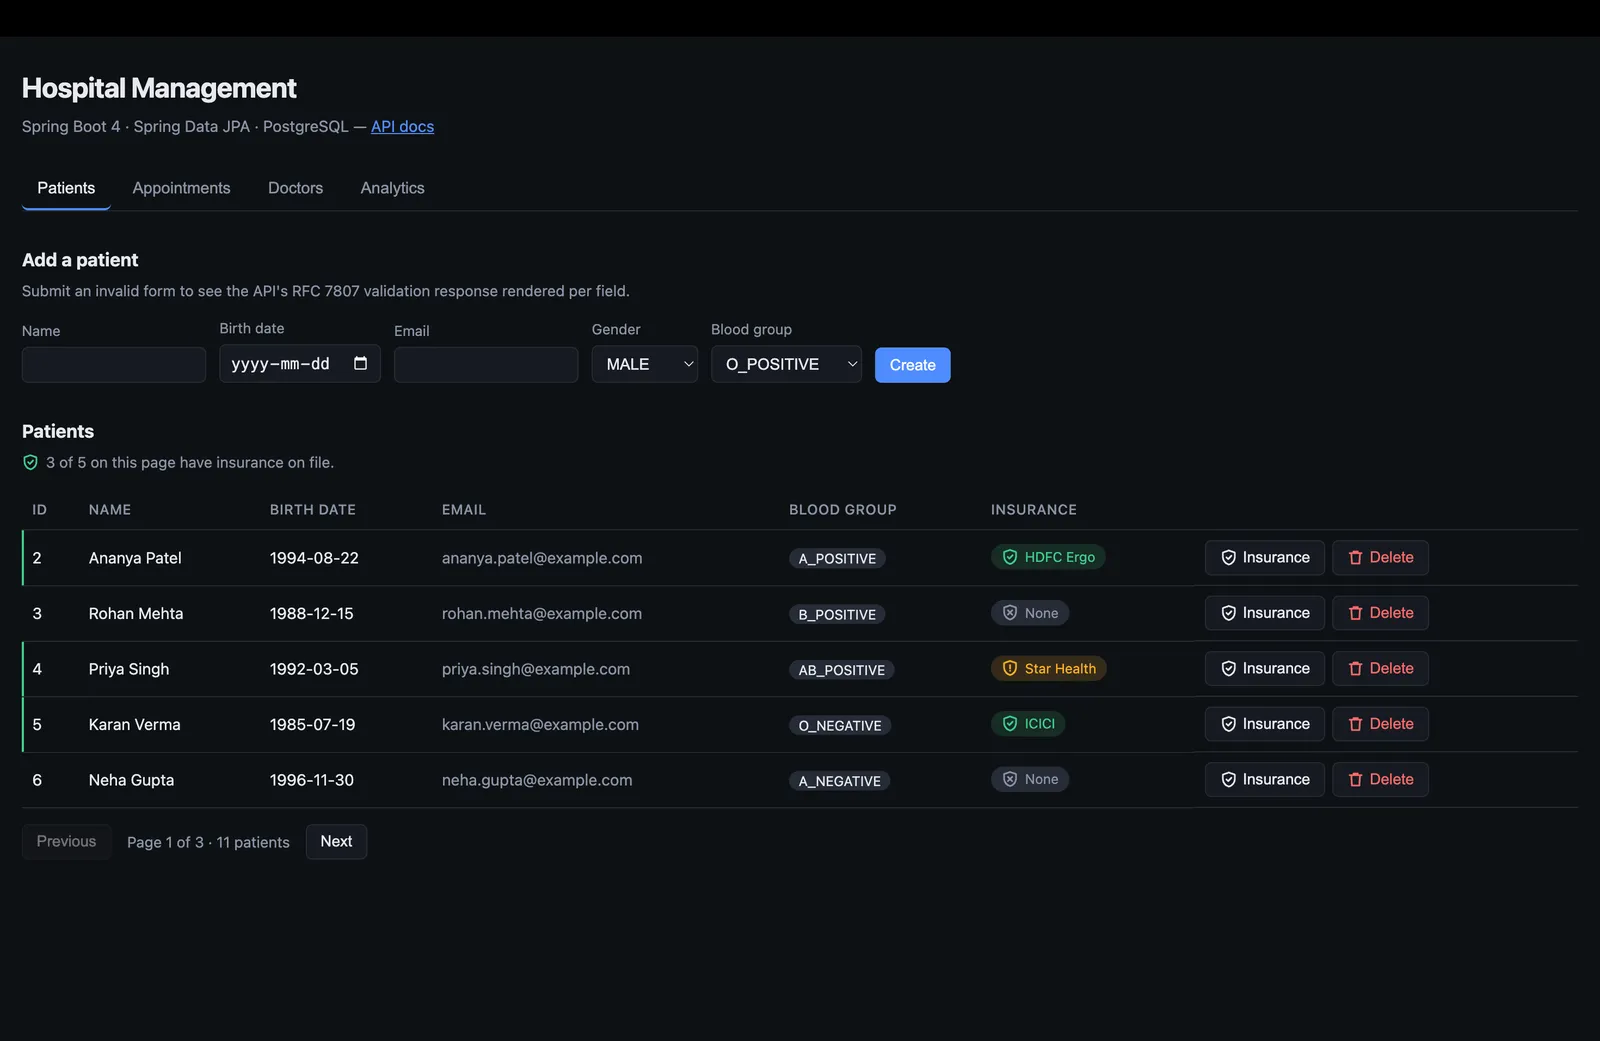Select the name Ananya Patel
This screenshot has width=1600, height=1041.
(x=135, y=558)
